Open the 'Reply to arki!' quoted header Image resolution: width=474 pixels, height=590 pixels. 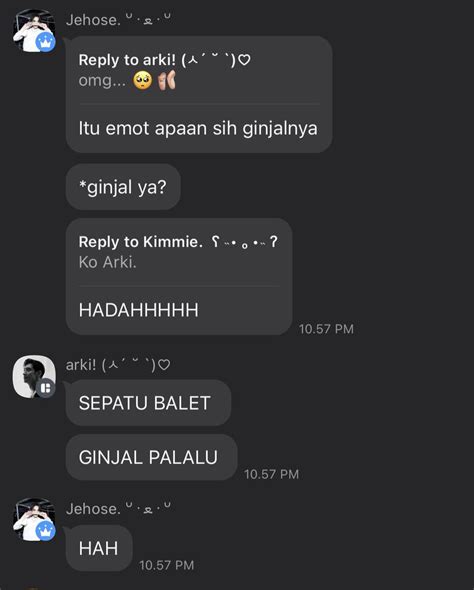[164, 60]
